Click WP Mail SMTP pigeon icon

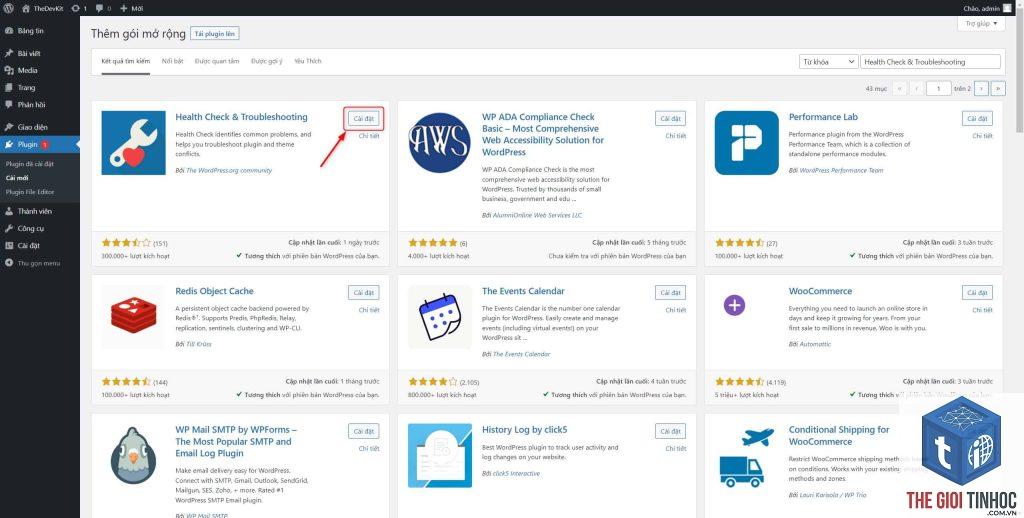133,455
